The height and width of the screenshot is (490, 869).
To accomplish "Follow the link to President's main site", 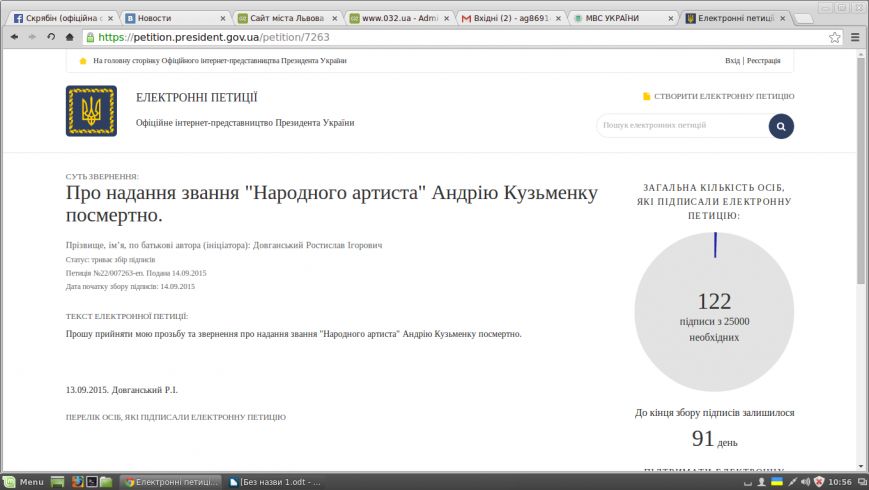I will tap(219, 61).
